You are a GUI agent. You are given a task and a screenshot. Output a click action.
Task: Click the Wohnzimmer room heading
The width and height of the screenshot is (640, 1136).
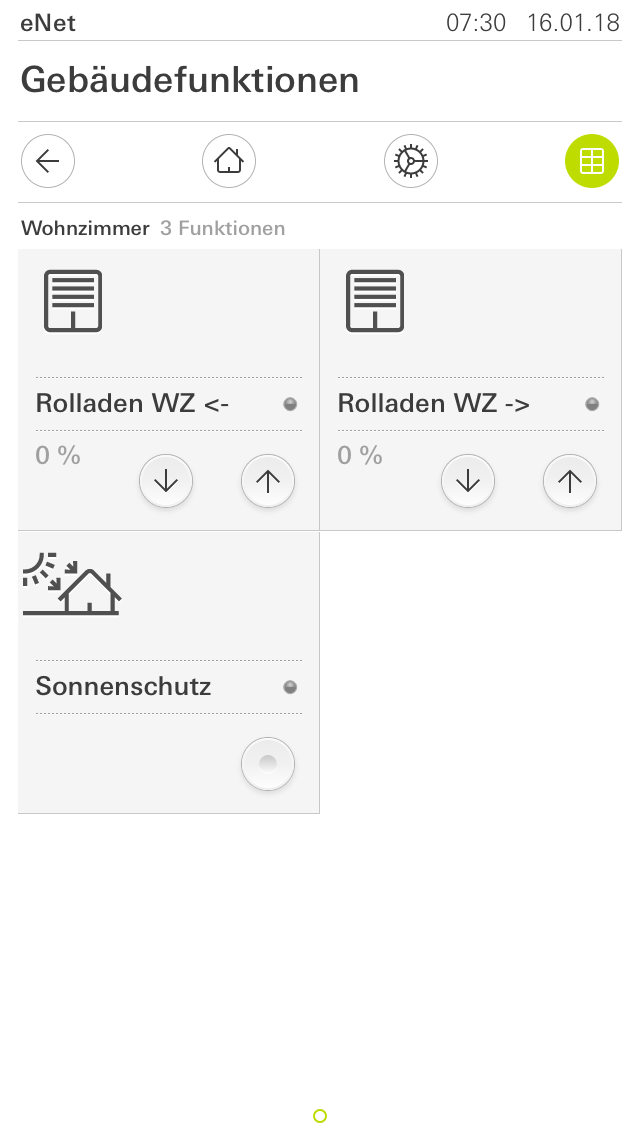pyautogui.click(x=86, y=228)
